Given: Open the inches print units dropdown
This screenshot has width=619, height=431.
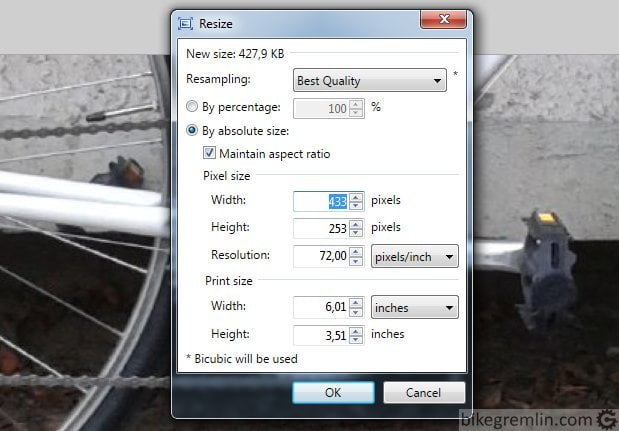Looking at the screenshot, I should (415, 307).
